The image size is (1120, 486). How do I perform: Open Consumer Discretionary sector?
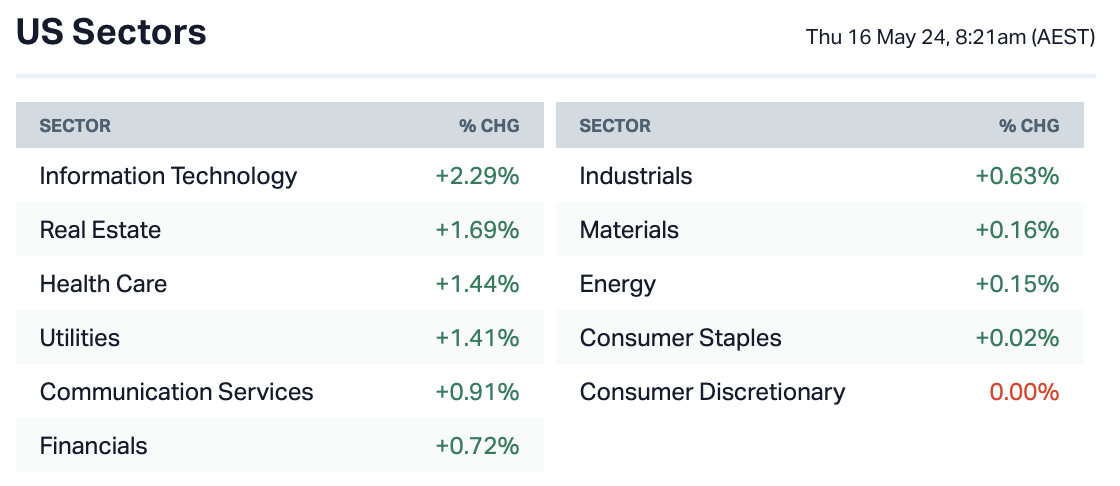712,392
